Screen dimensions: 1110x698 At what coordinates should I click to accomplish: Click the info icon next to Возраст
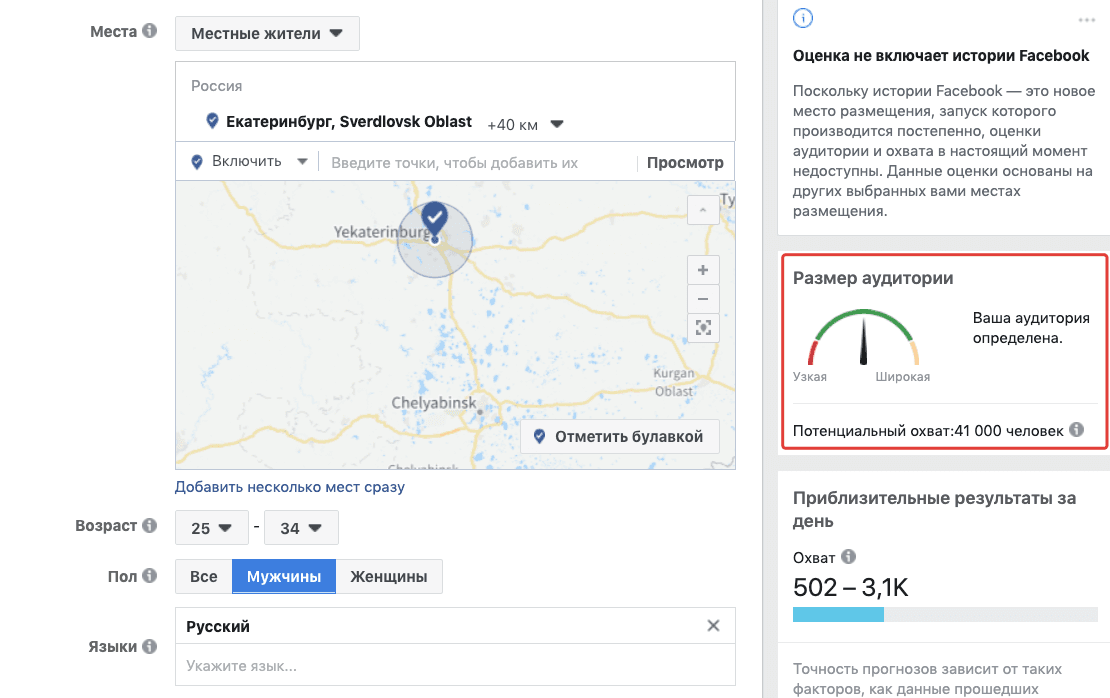pyautogui.click(x=149, y=525)
